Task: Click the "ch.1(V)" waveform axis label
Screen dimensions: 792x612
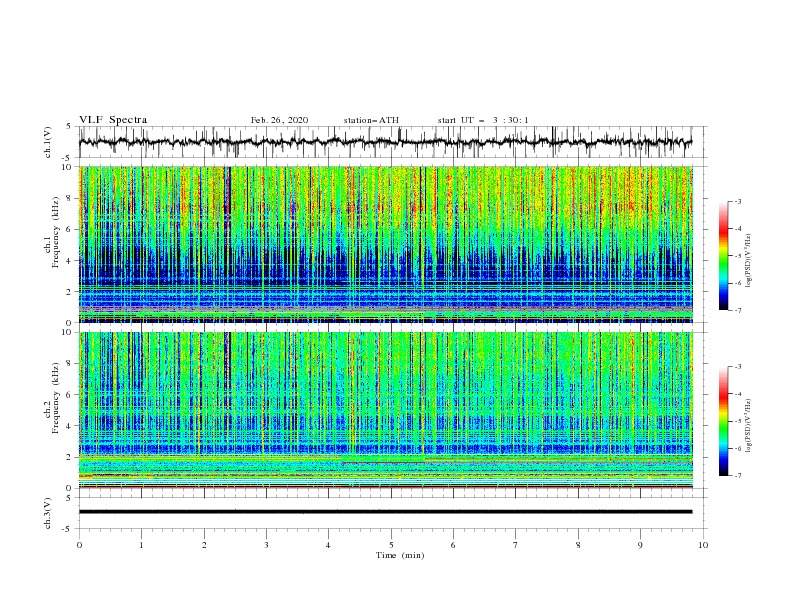Action: [x=48, y=142]
